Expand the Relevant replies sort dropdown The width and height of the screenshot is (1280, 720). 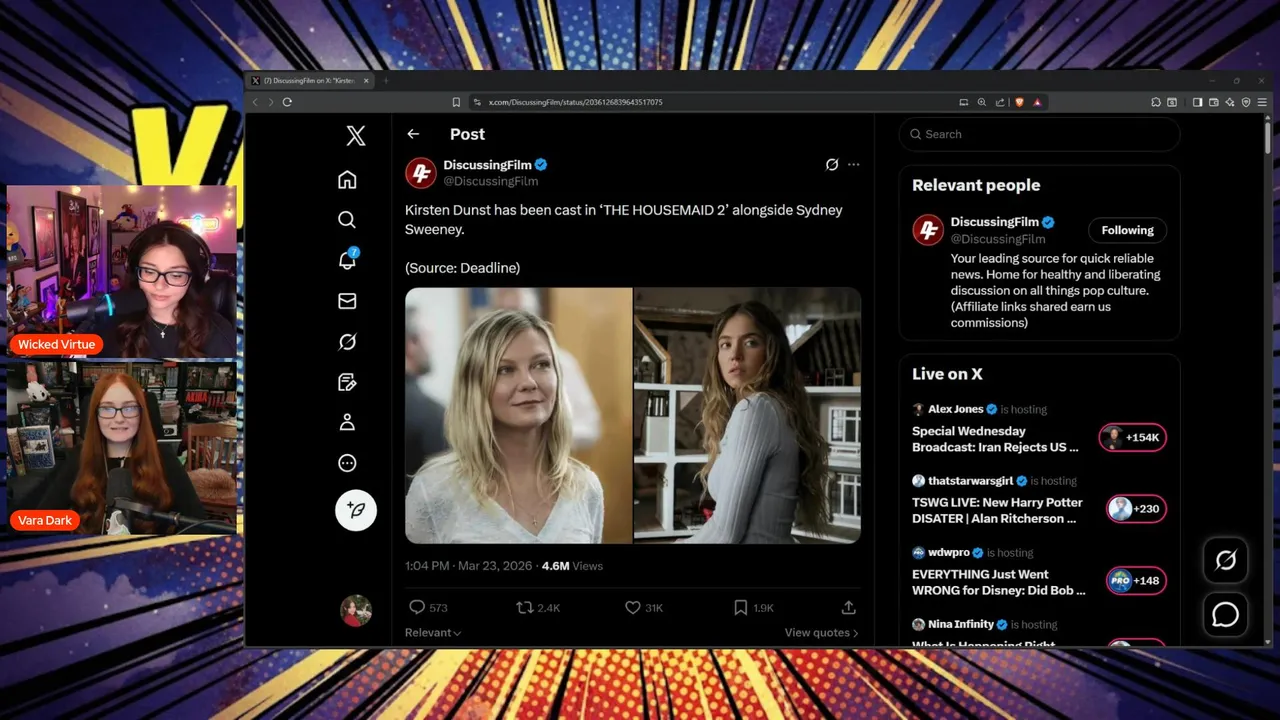point(433,632)
